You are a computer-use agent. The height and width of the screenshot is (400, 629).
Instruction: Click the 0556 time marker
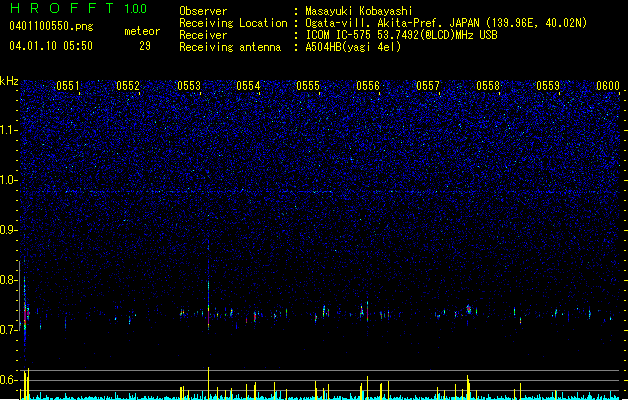click(368, 86)
